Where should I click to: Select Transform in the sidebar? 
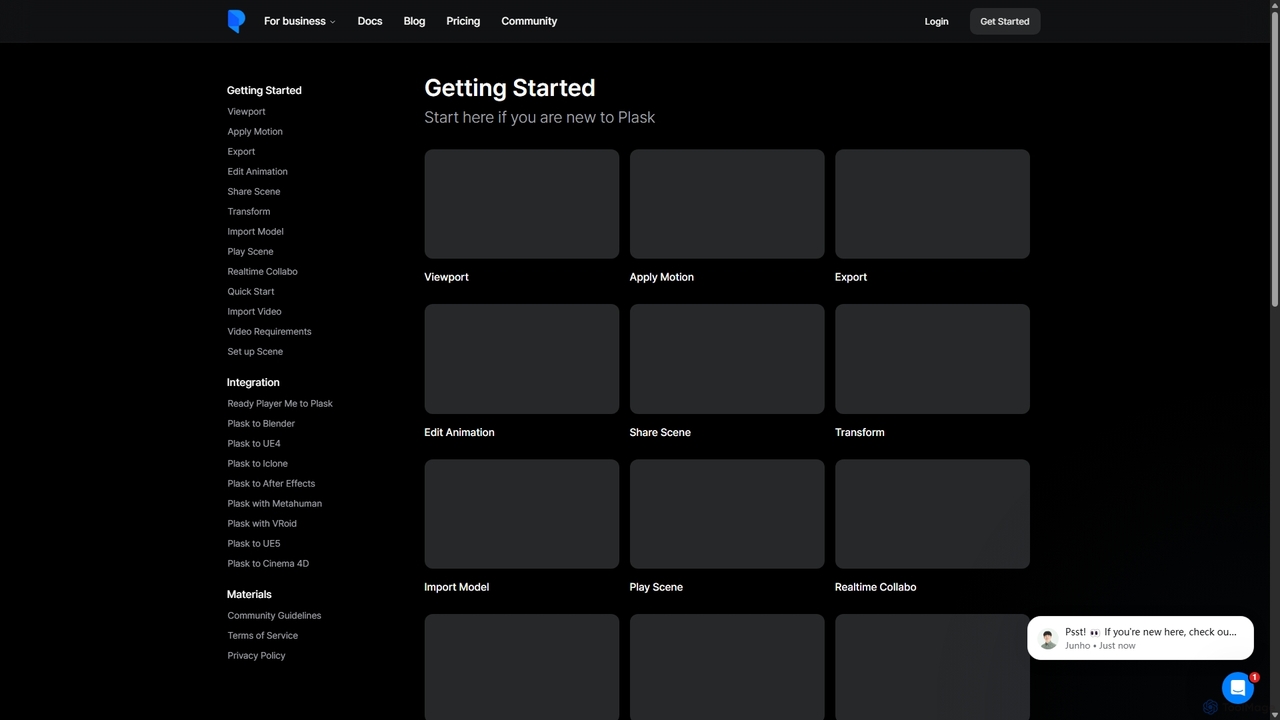[x=249, y=212]
